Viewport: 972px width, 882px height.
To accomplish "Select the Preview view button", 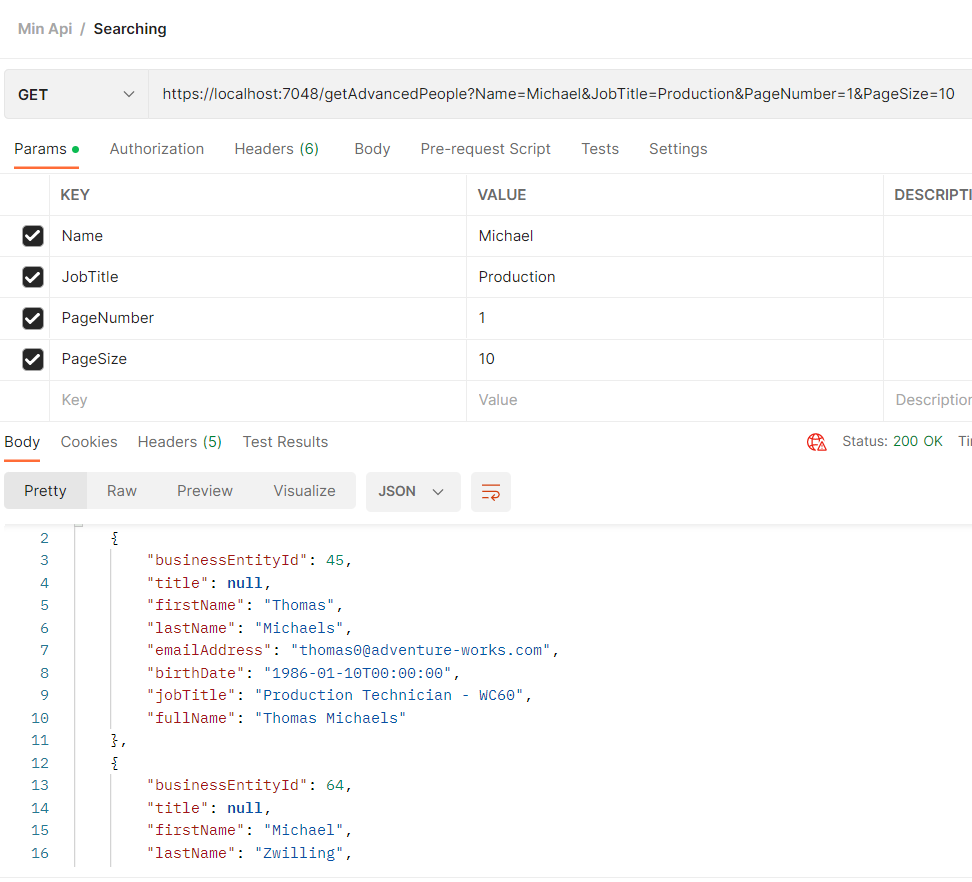I will (x=205, y=491).
